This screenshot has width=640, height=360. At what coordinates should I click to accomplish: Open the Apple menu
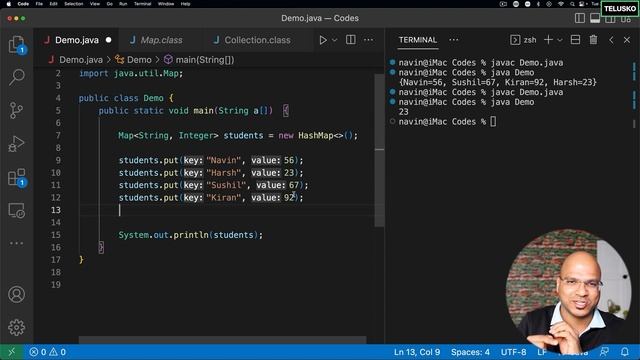(9, 4)
